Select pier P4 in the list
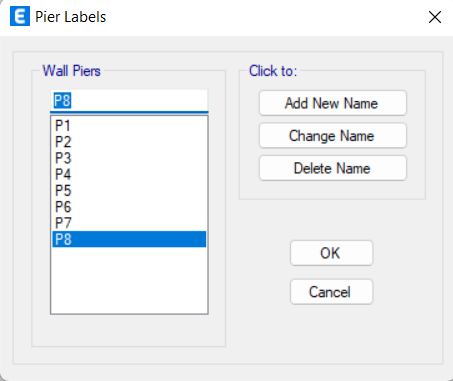 [129, 174]
